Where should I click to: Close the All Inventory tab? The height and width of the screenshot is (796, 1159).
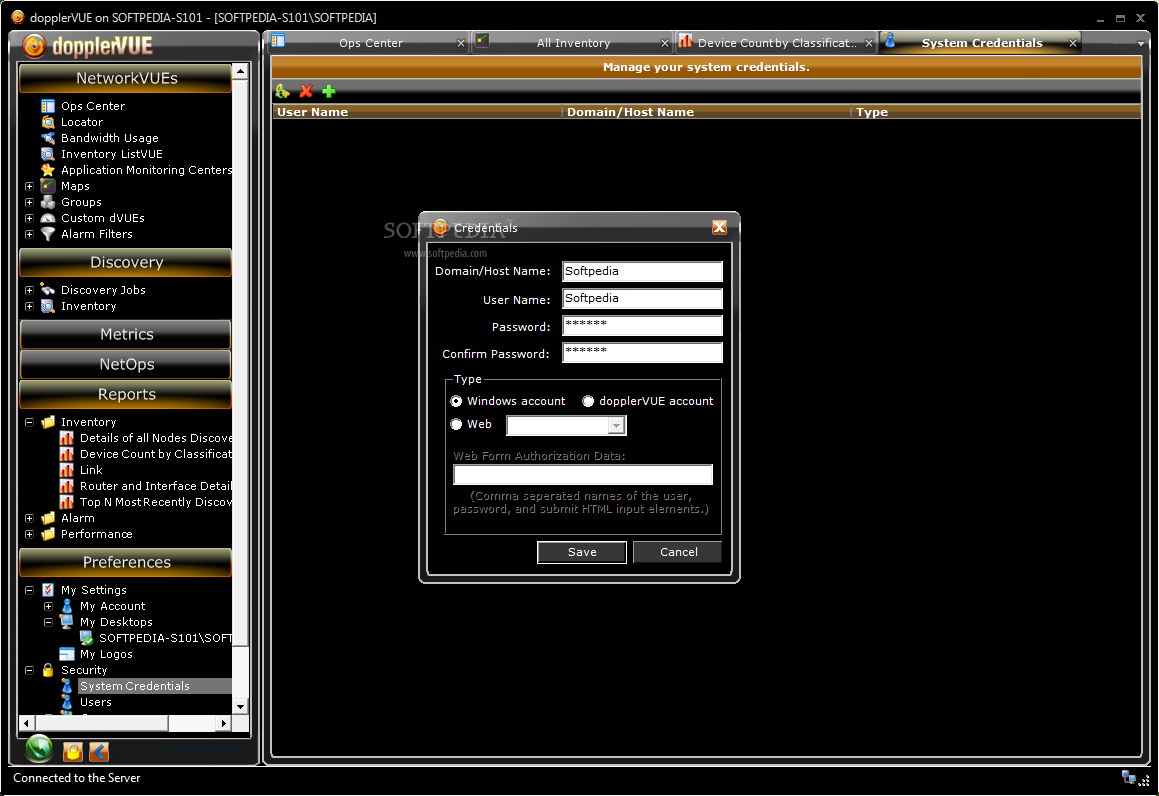tap(665, 44)
